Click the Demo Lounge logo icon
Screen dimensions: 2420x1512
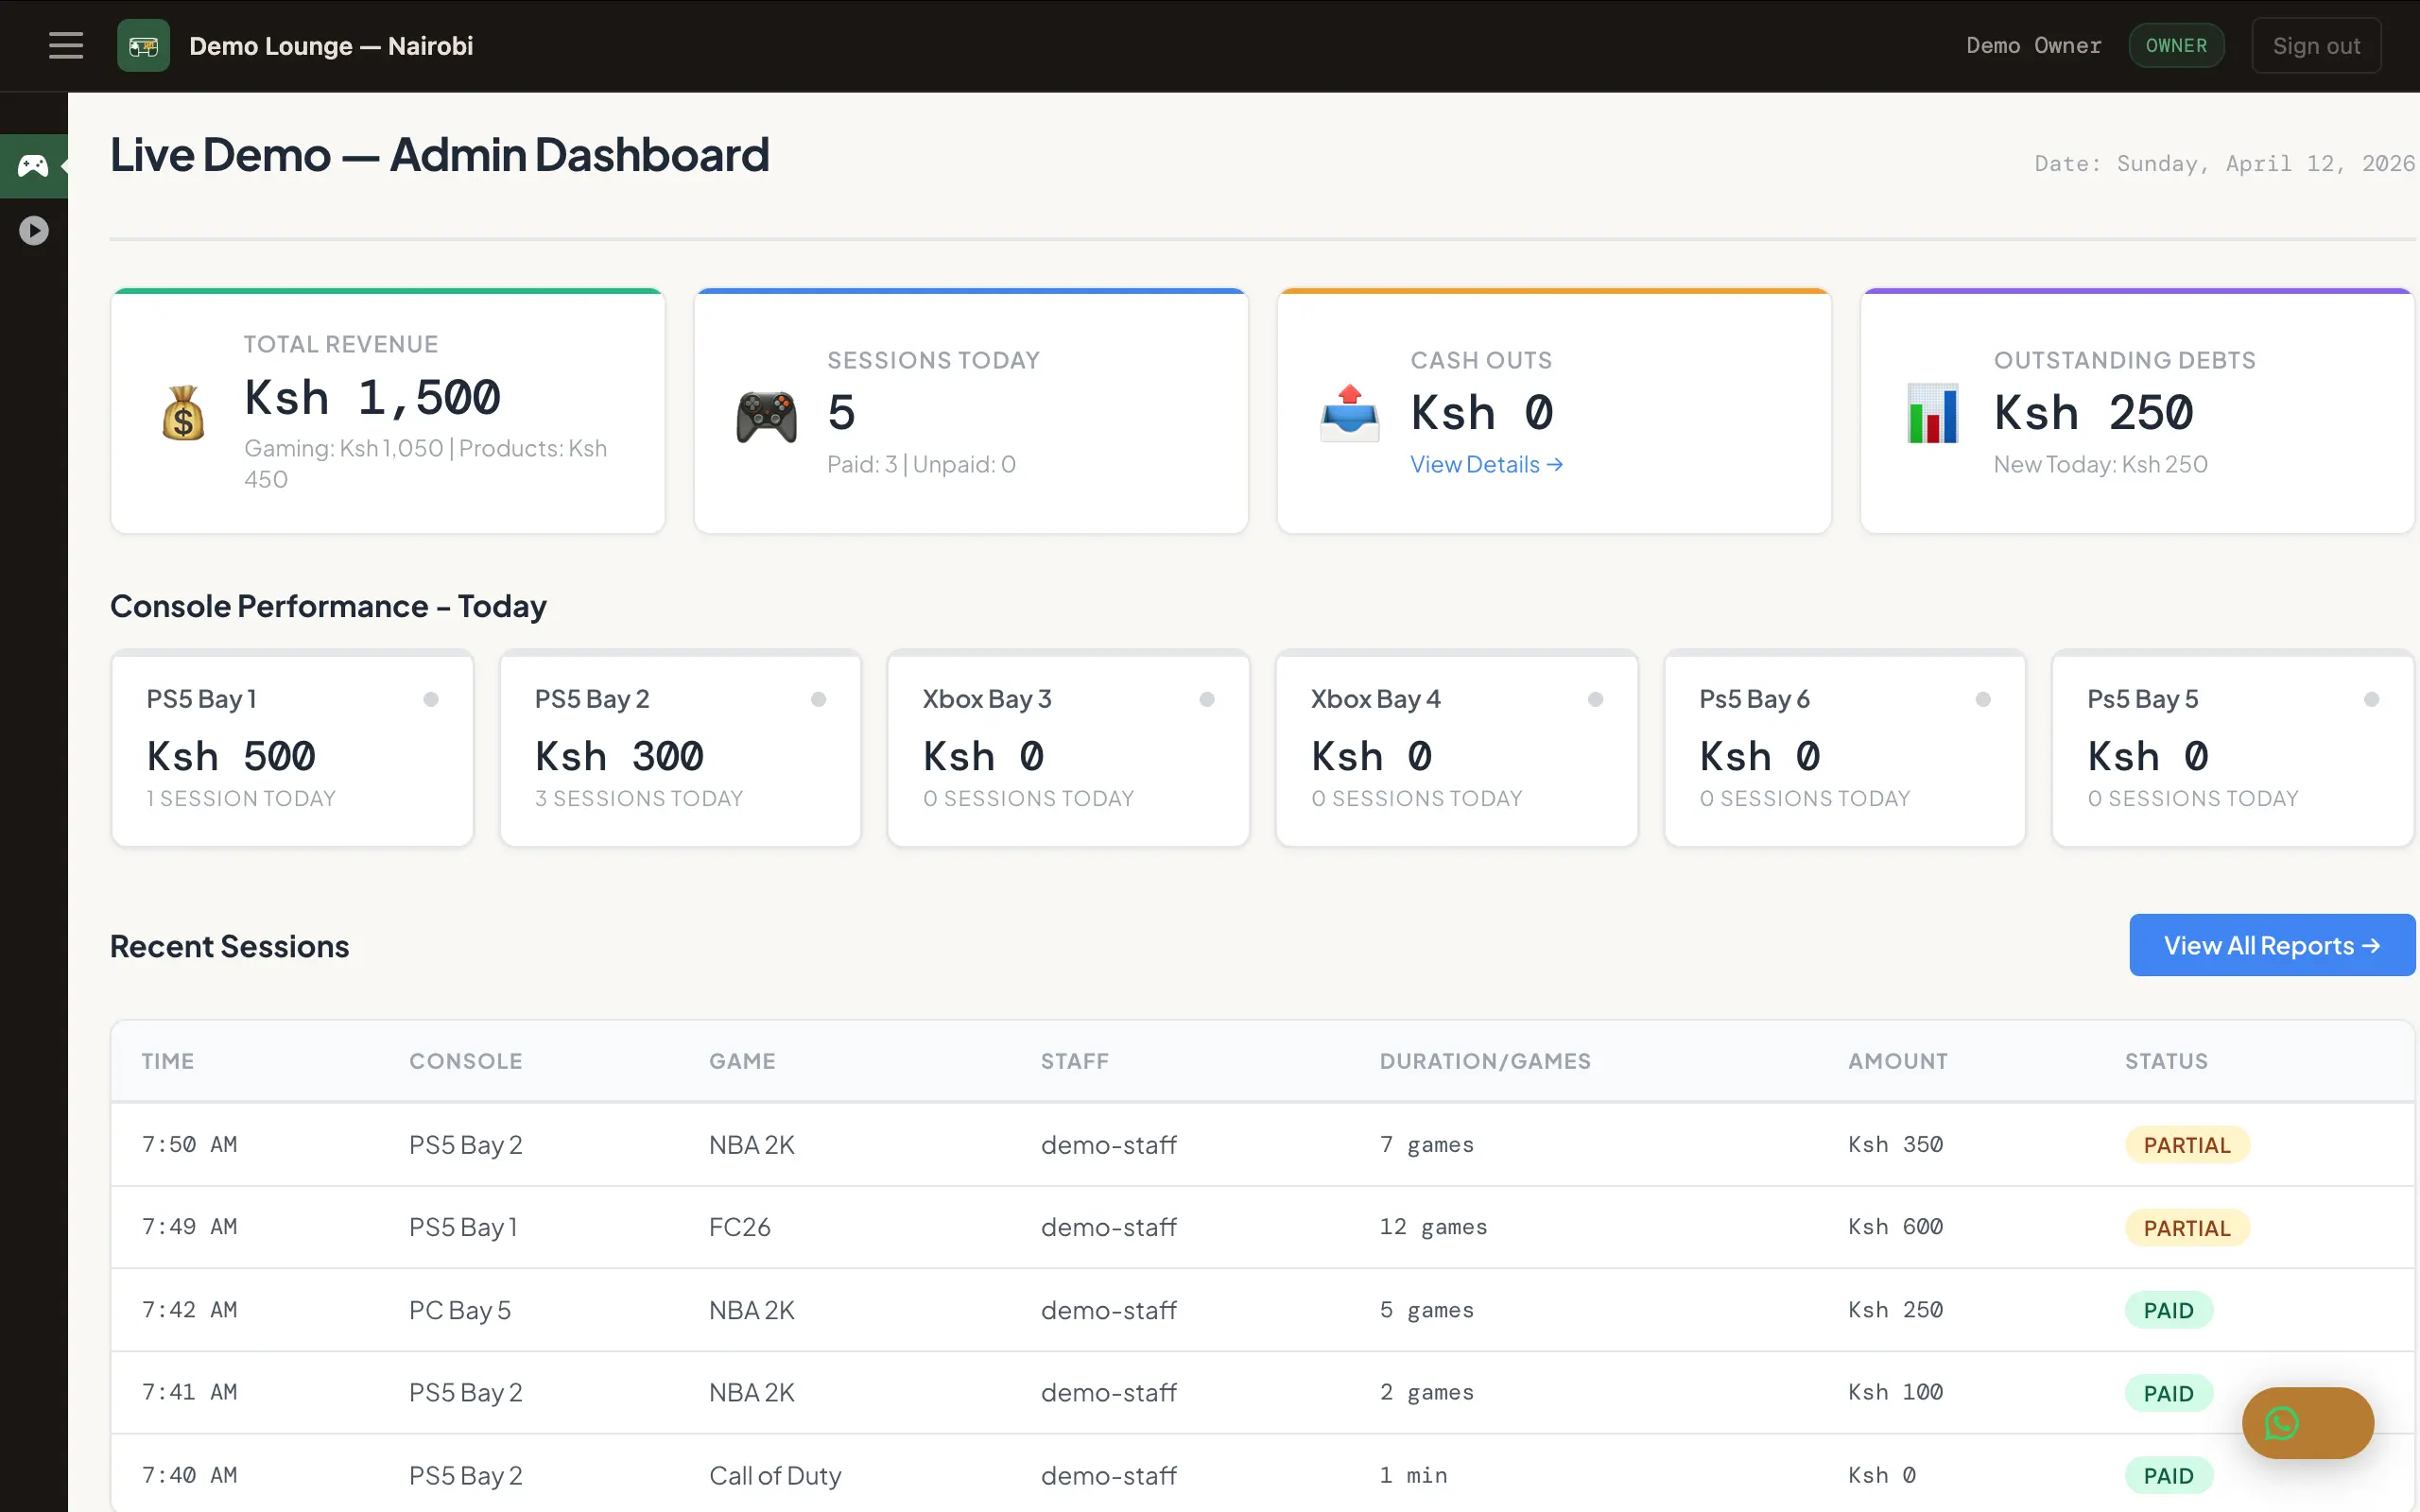(x=143, y=45)
